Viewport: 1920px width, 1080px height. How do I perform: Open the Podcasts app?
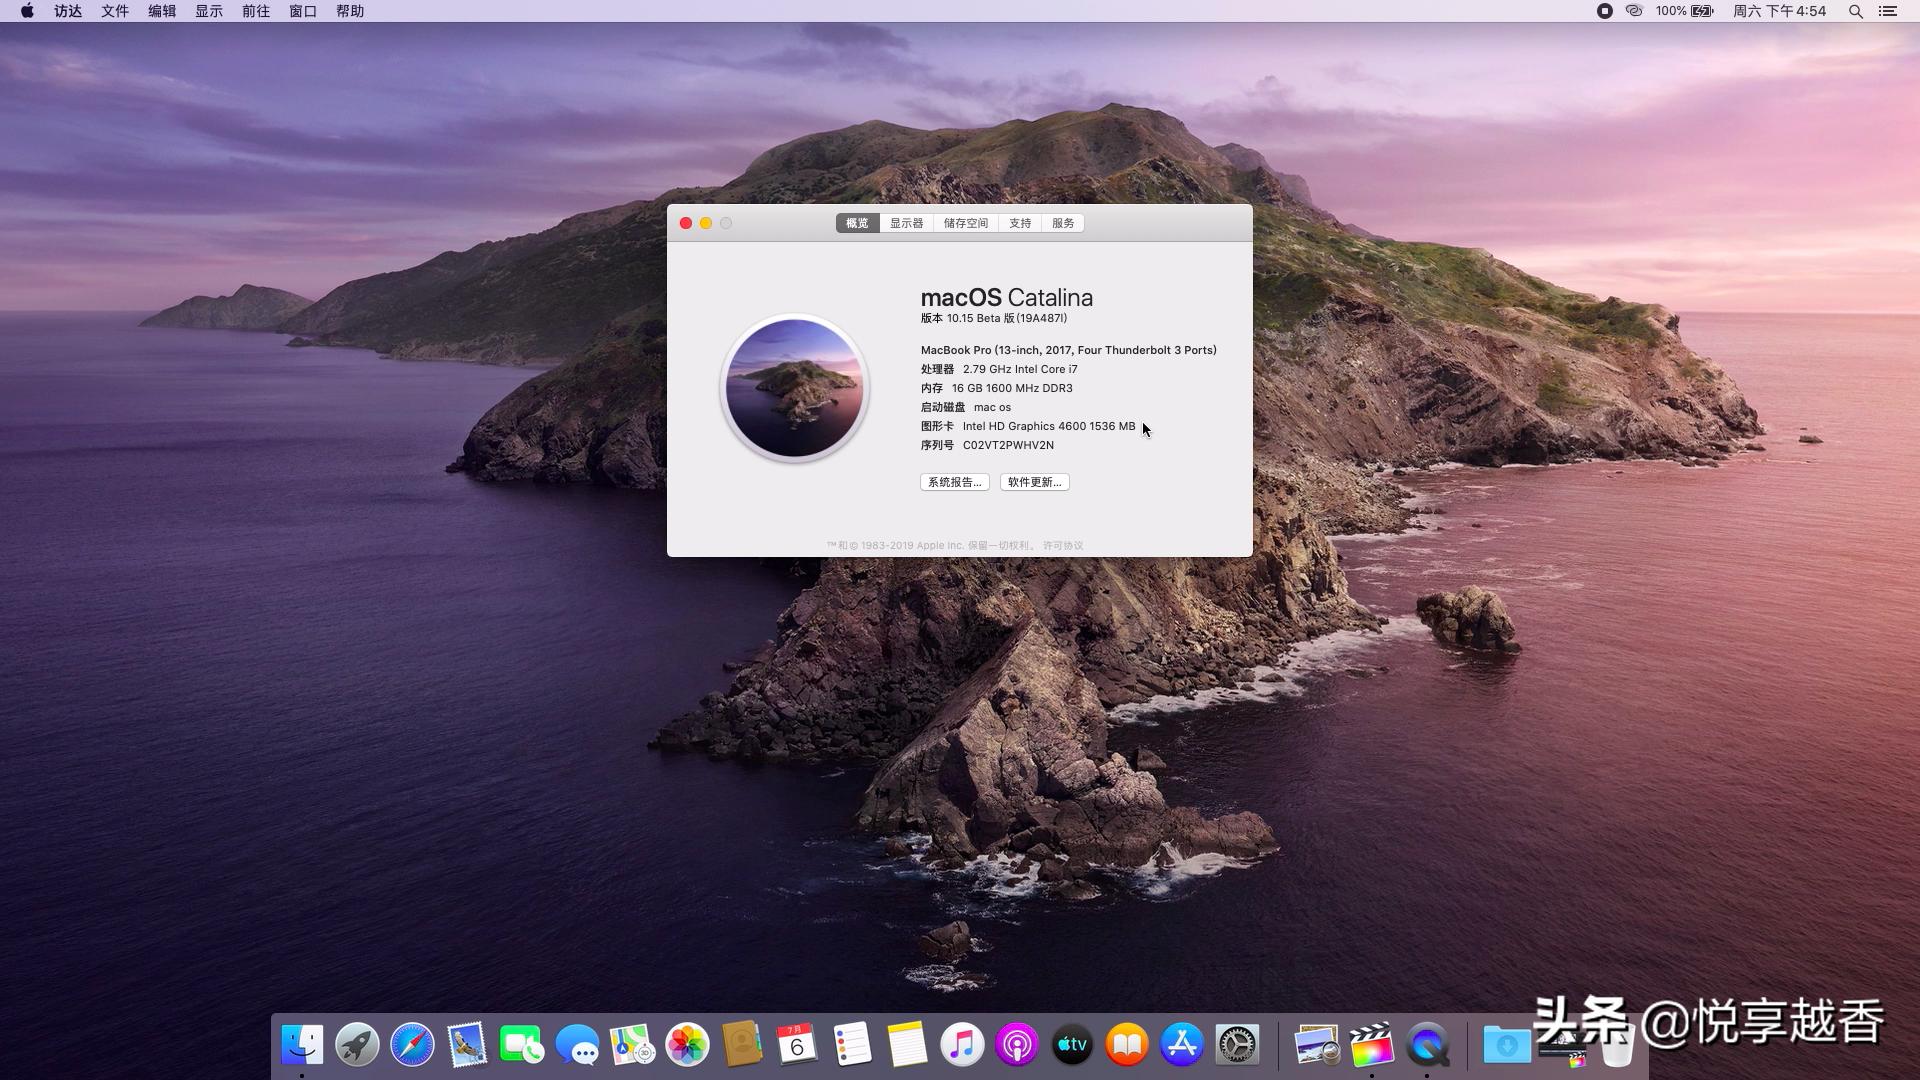point(1017,1044)
